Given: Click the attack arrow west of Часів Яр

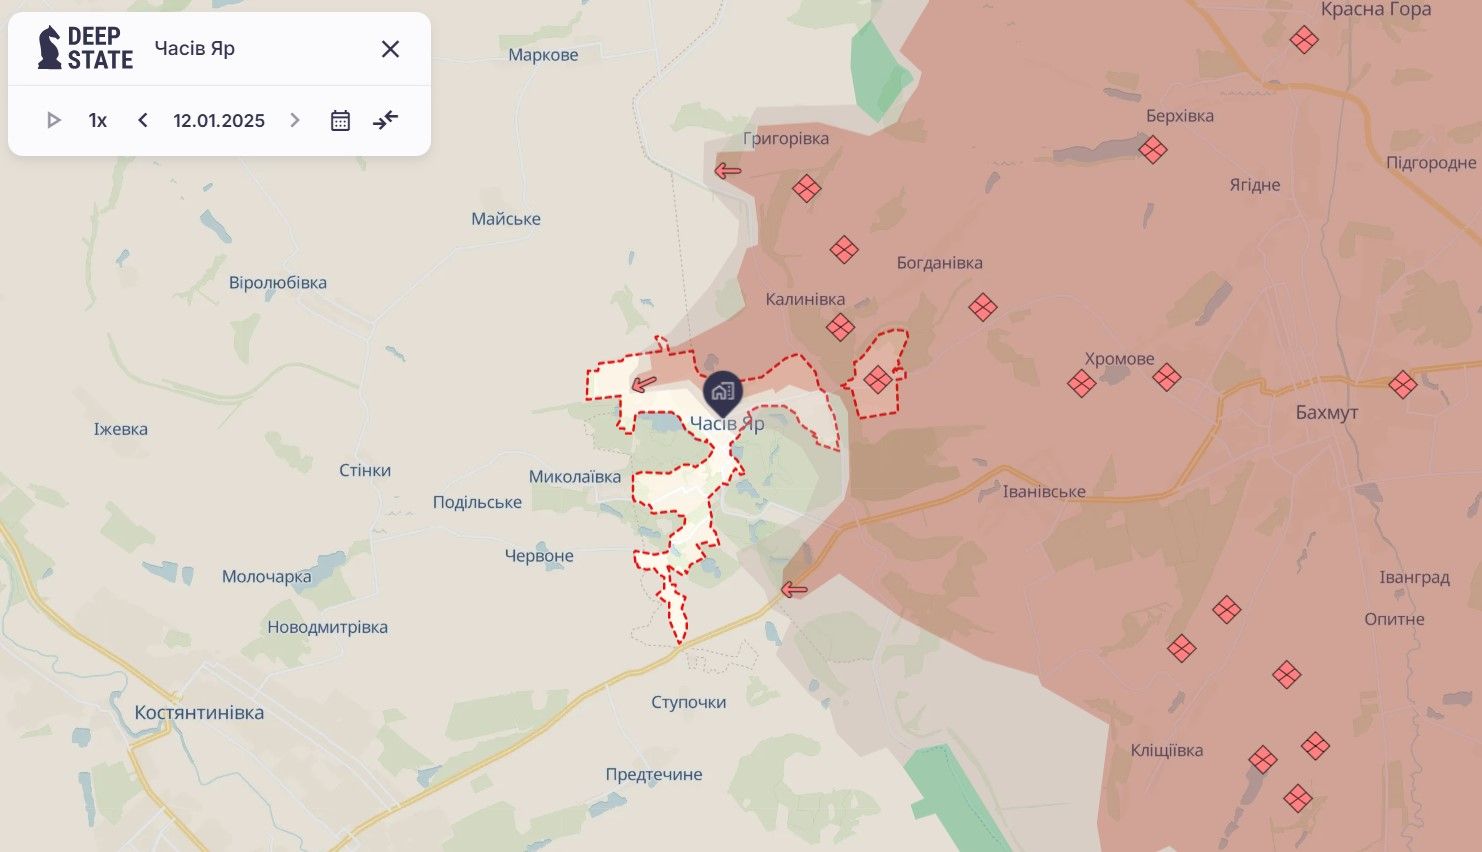Looking at the screenshot, I should pyautogui.click(x=645, y=384).
